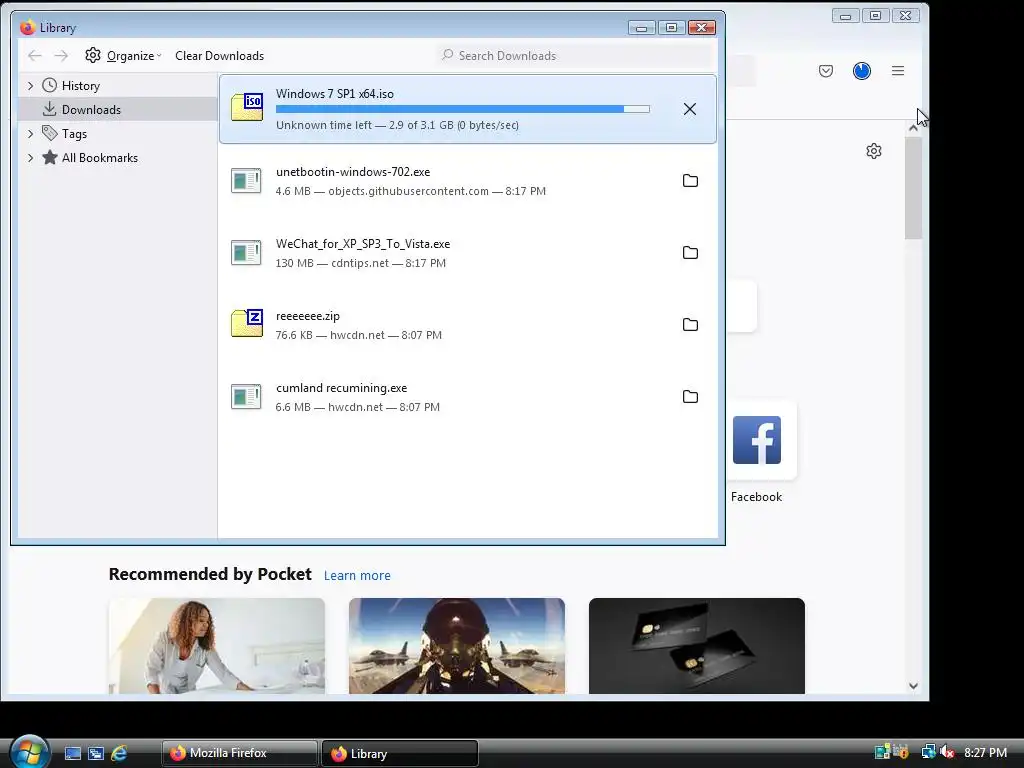
Task: Select History in the Library sidebar
Action: click(80, 86)
